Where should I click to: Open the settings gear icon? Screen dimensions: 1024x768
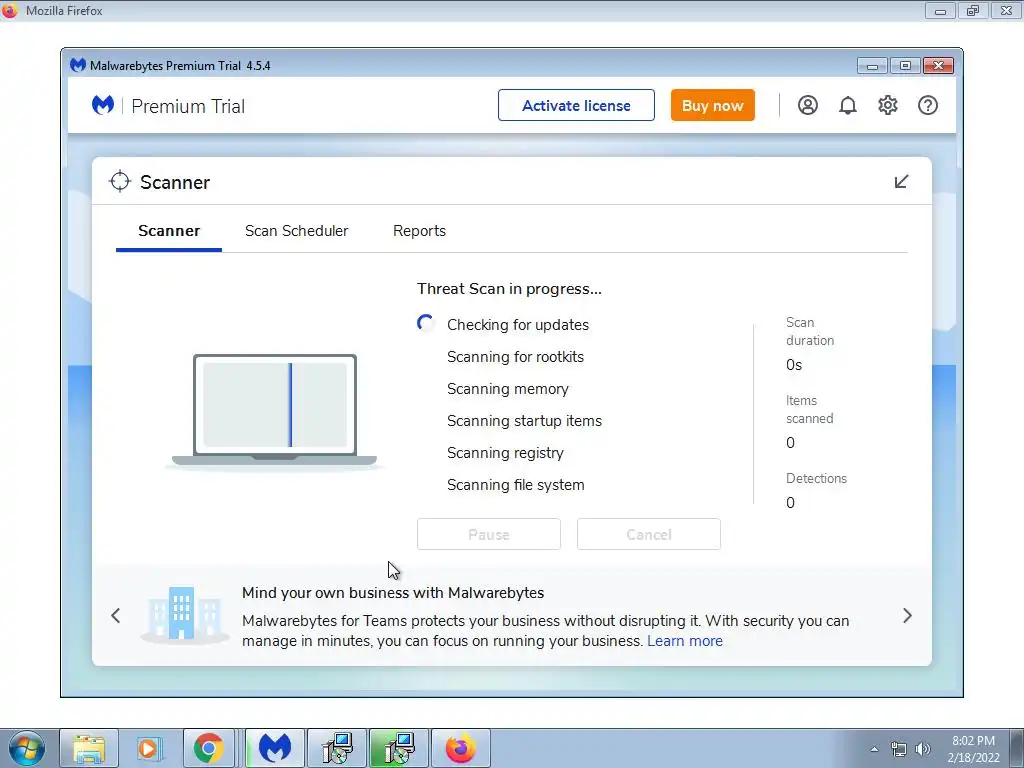[x=888, y=105]
